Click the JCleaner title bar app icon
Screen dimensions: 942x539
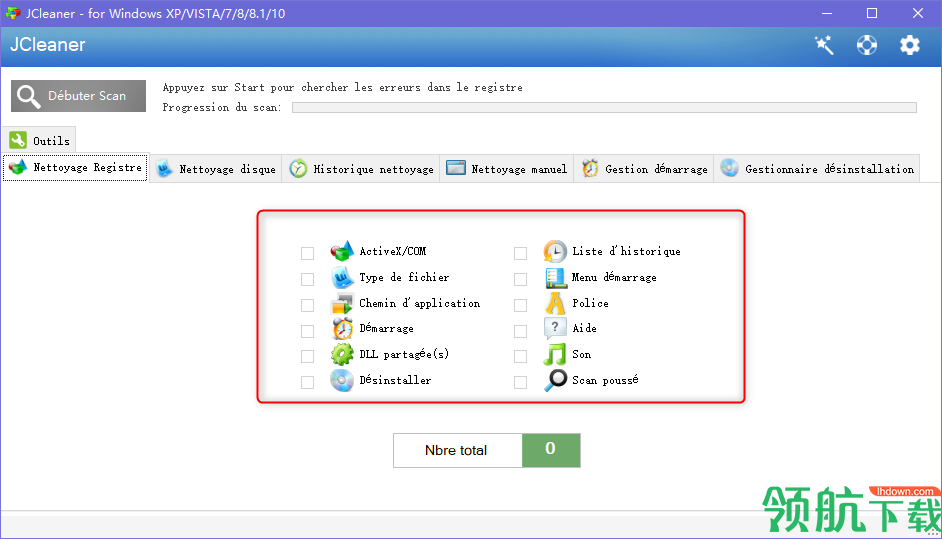point(13,13)
